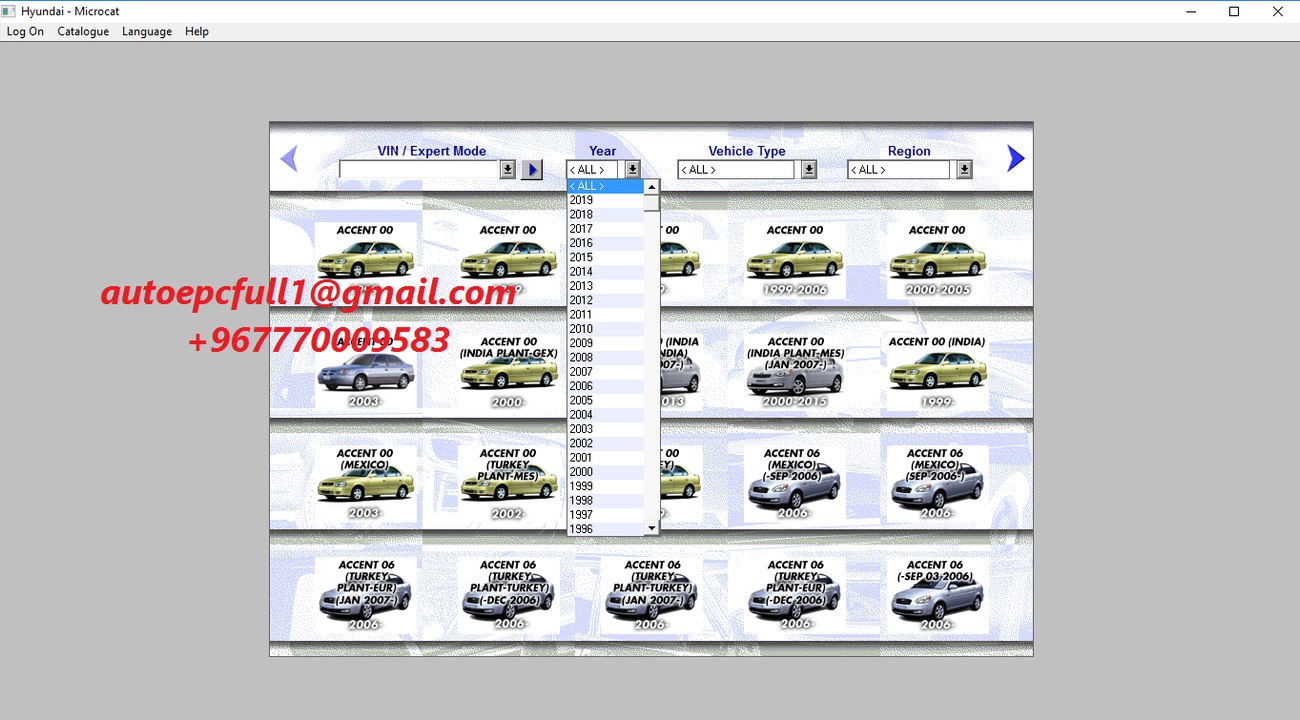Expand the Vehicle Type dropdown
The height and width of the screenshot is (720, 1300).
pos(808,170)
